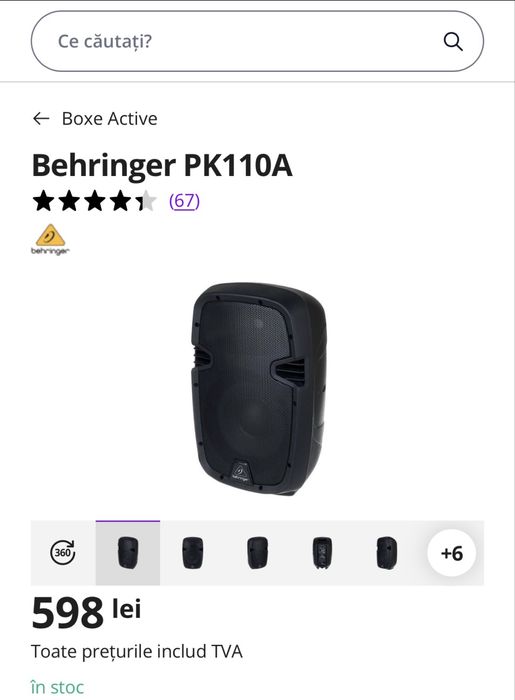Click the 'Toate prețurile includ TVA' note
The width and height of the screenshot is (515, 700).
pyautogui.click(x=137, y=651)
